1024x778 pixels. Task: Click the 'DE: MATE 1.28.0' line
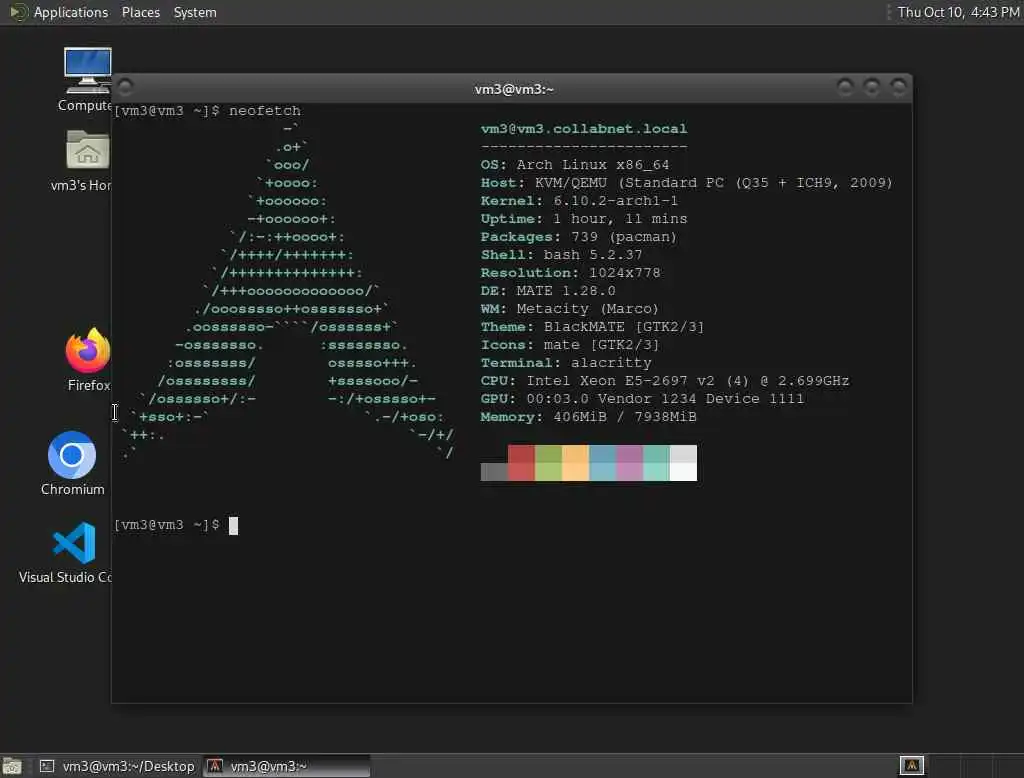(548, 291)
